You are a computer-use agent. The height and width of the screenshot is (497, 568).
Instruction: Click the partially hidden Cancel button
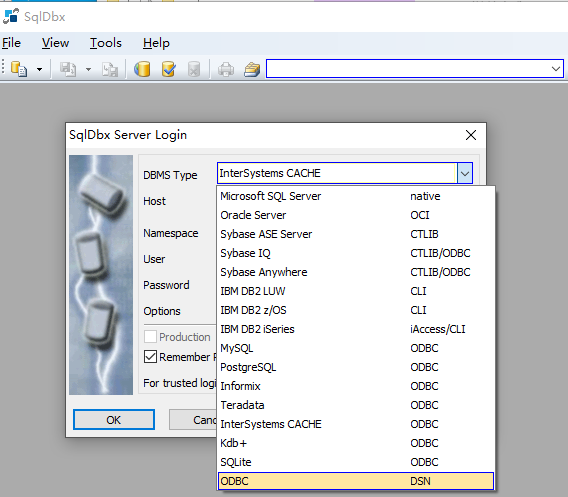tap(193, 420)
